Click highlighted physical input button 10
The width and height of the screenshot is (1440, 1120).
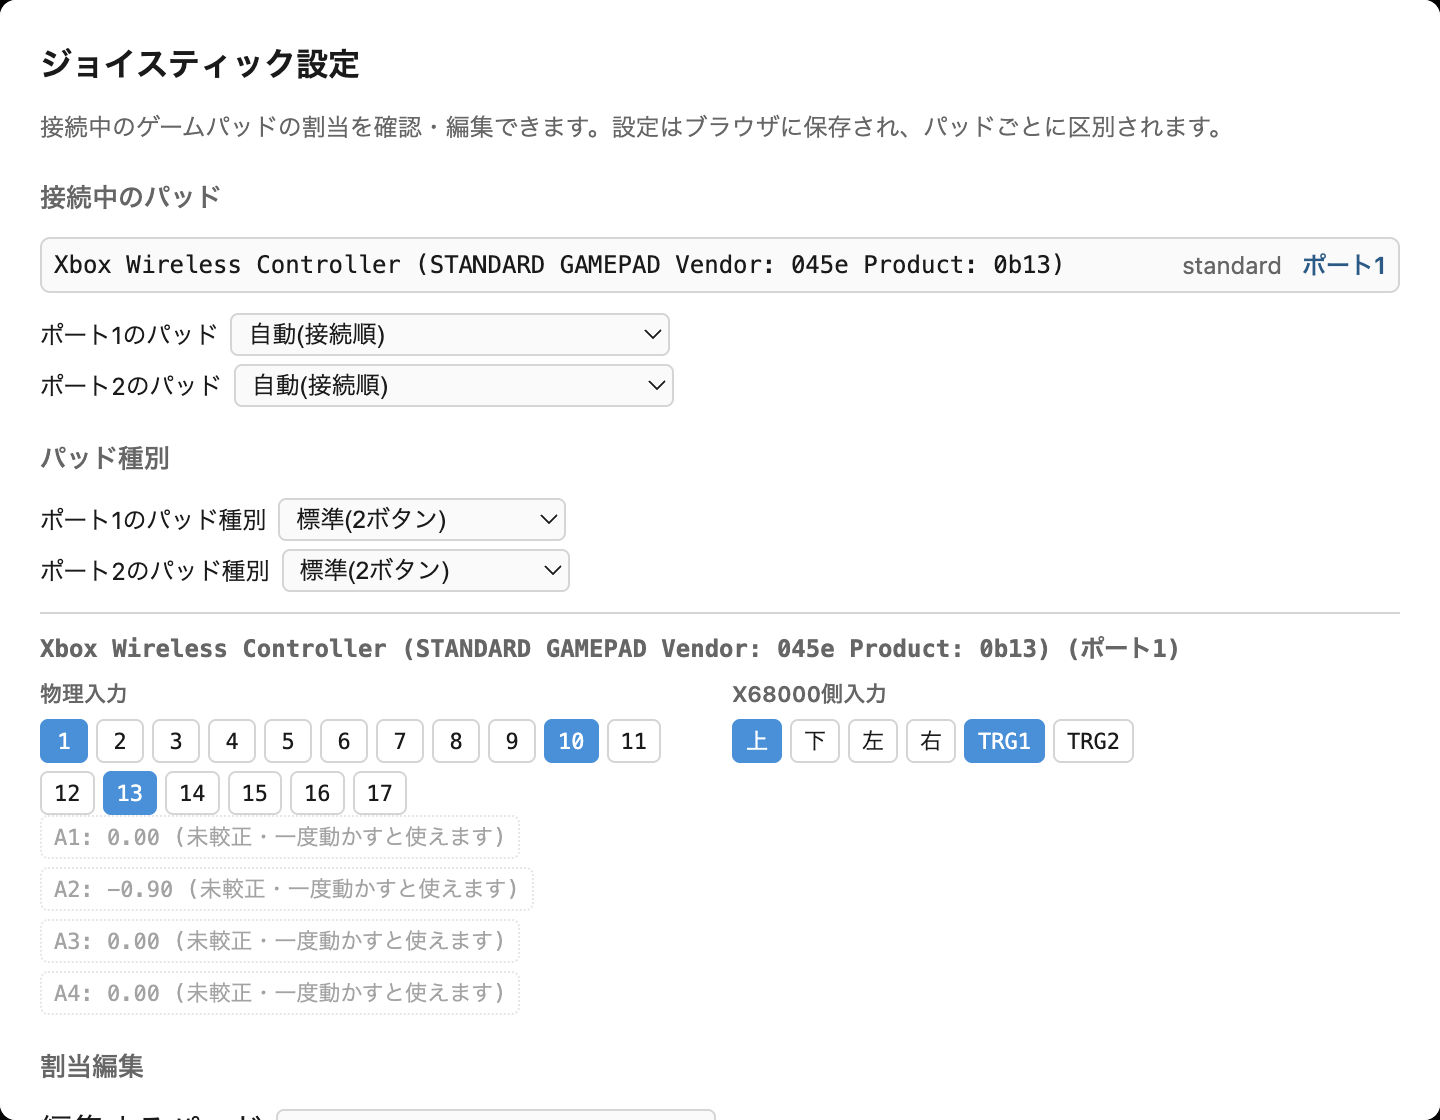coord(571,741)
